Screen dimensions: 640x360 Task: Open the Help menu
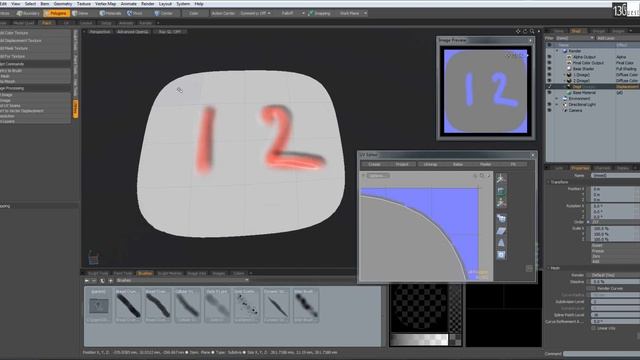tap(199, 4)
